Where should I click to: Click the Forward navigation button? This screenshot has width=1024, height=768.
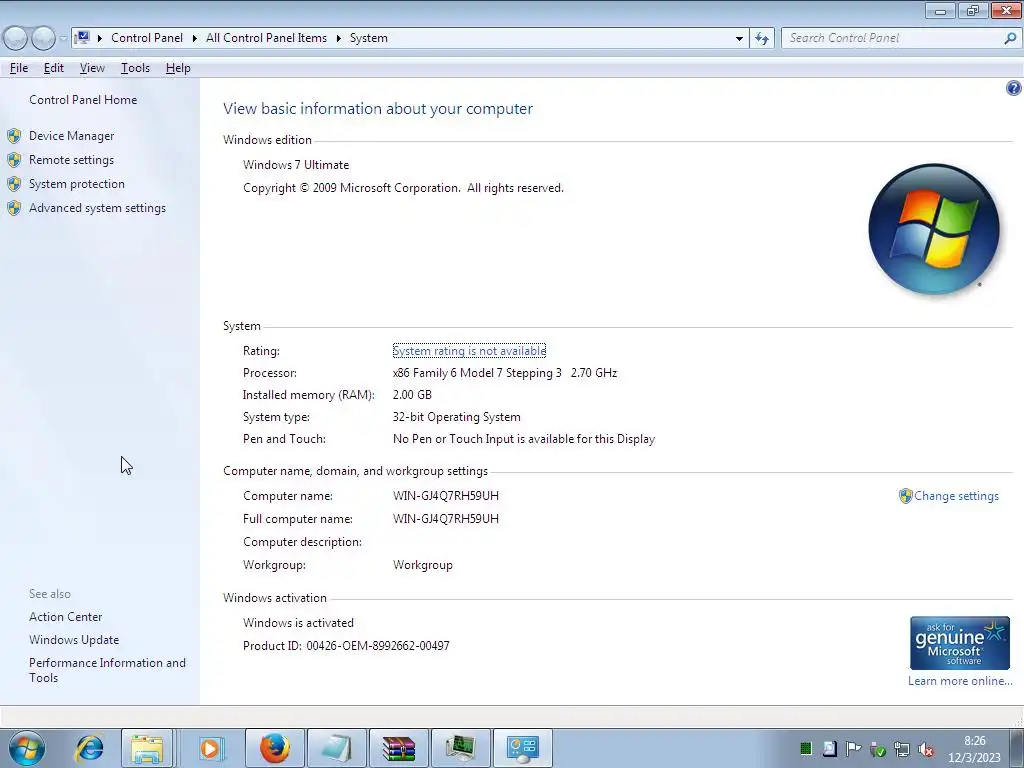tap(44, 39)
